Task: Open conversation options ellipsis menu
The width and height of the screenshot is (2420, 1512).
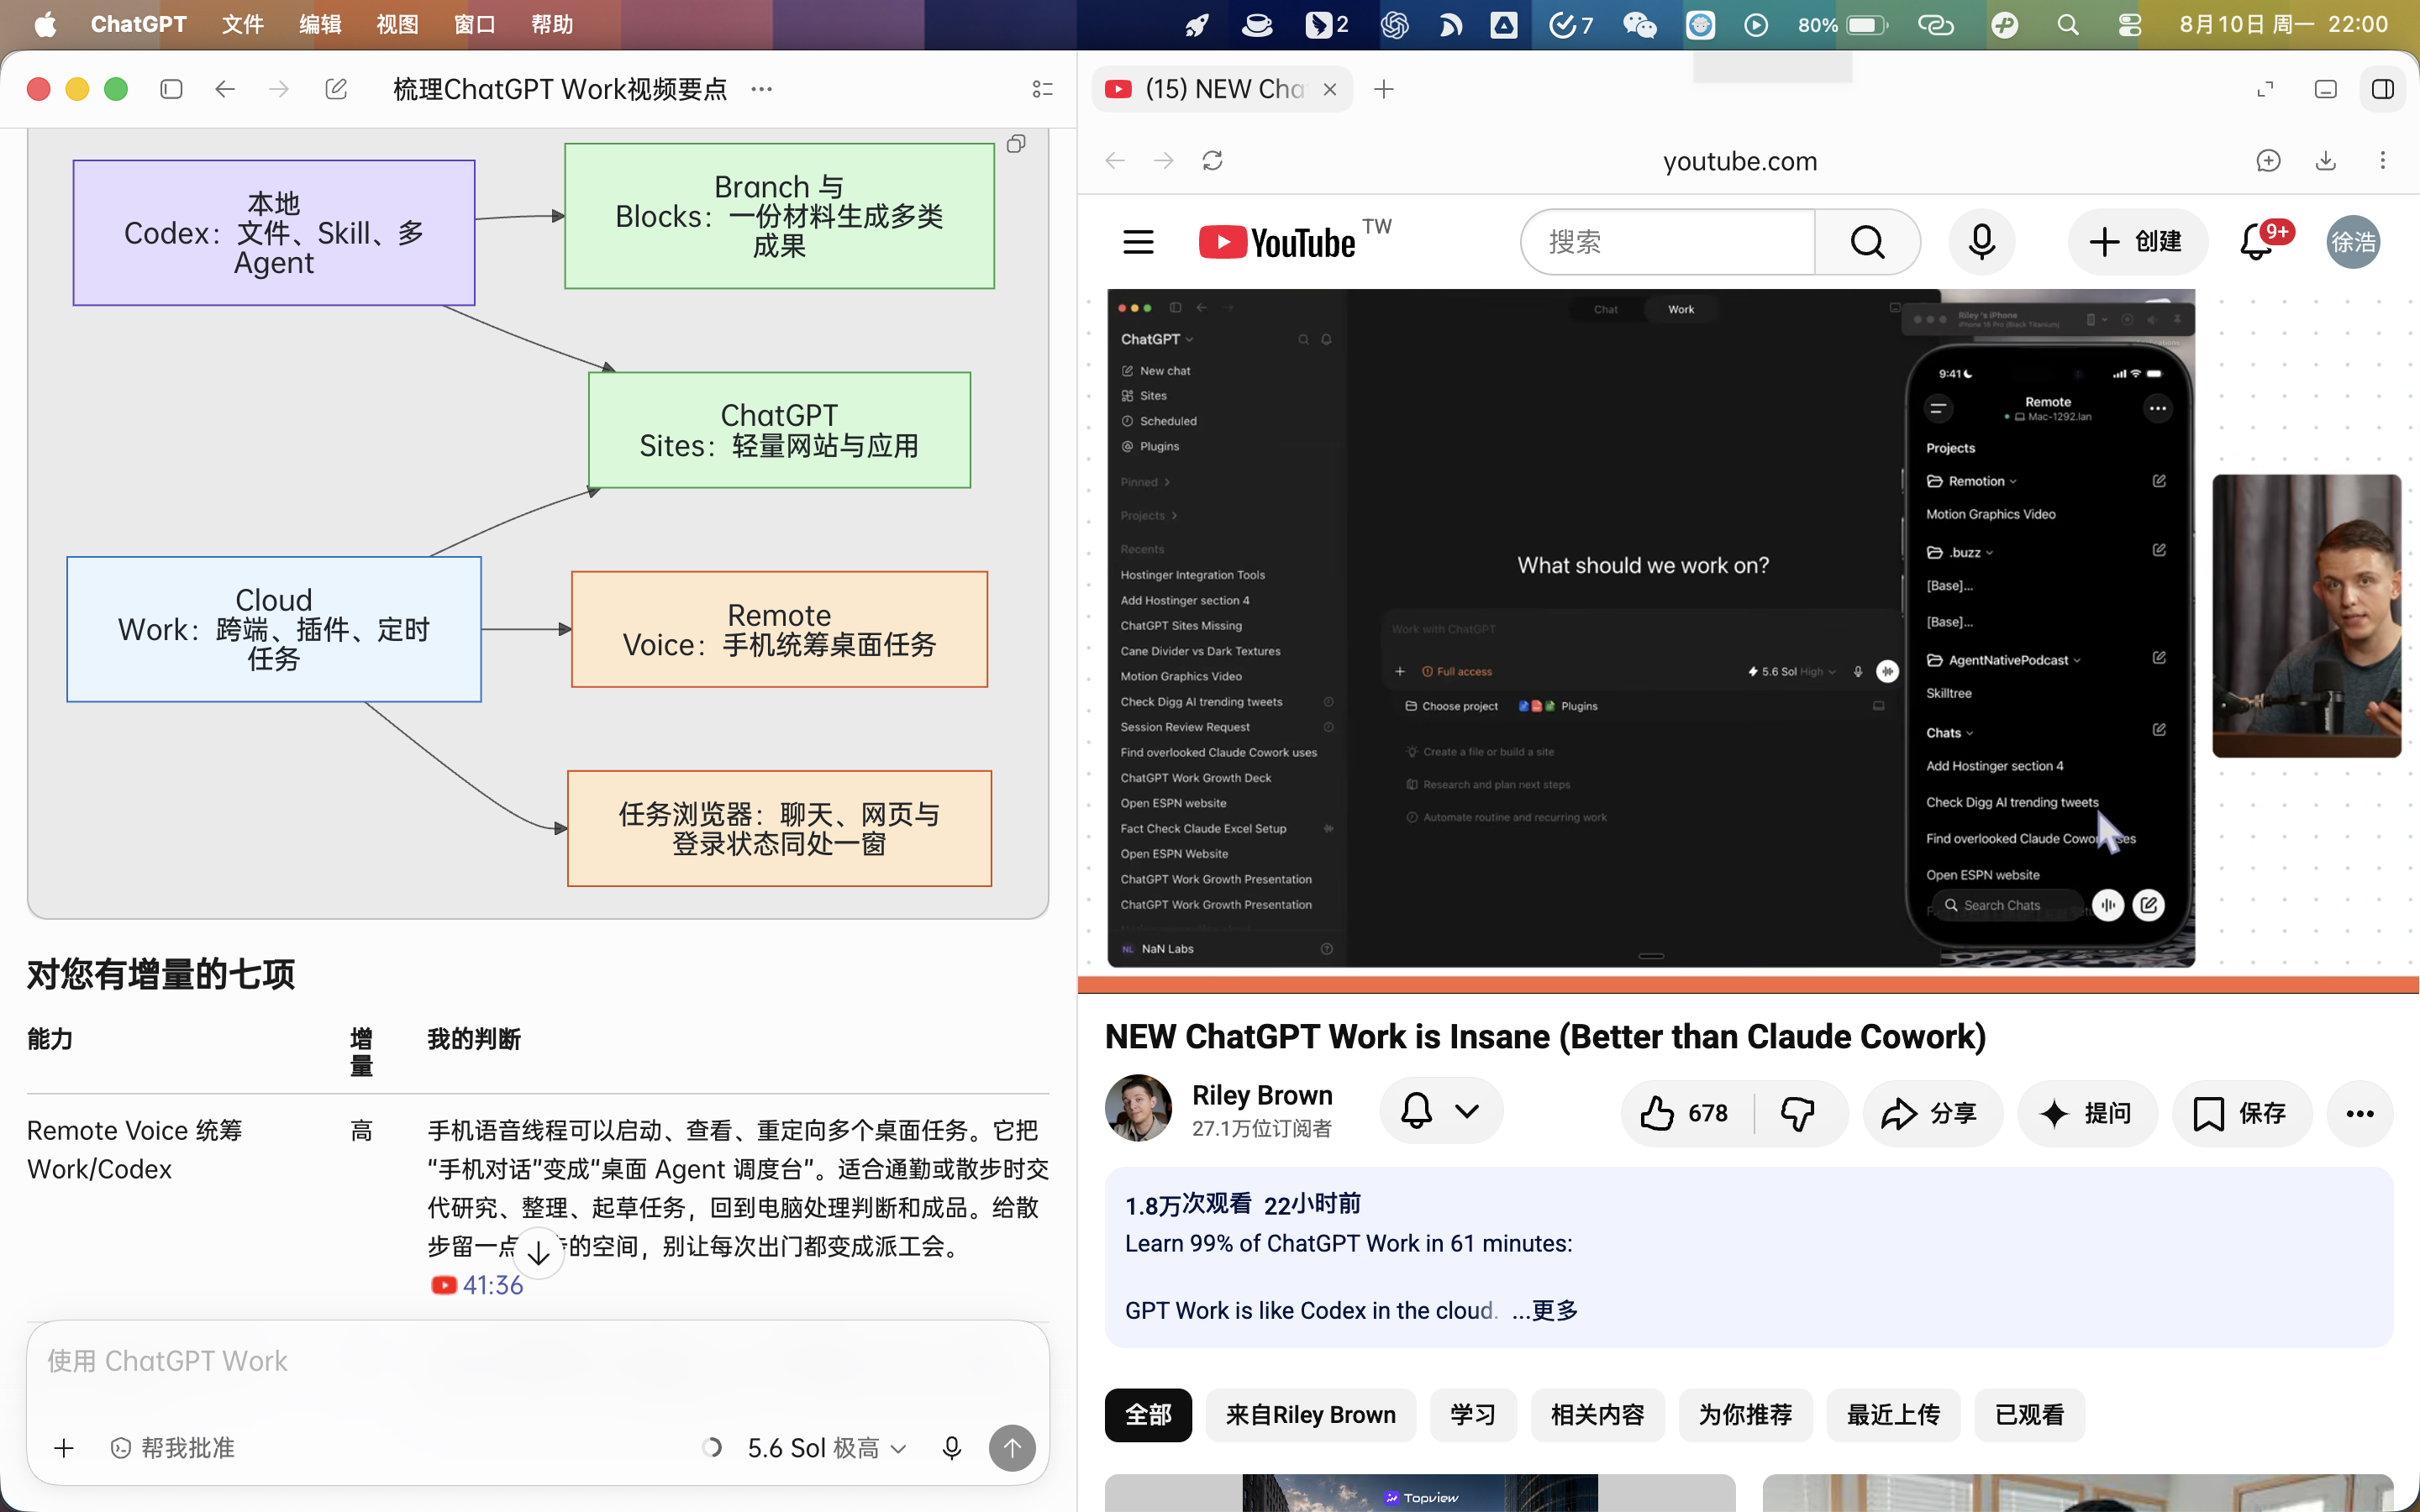Action: tap(762, 89)
